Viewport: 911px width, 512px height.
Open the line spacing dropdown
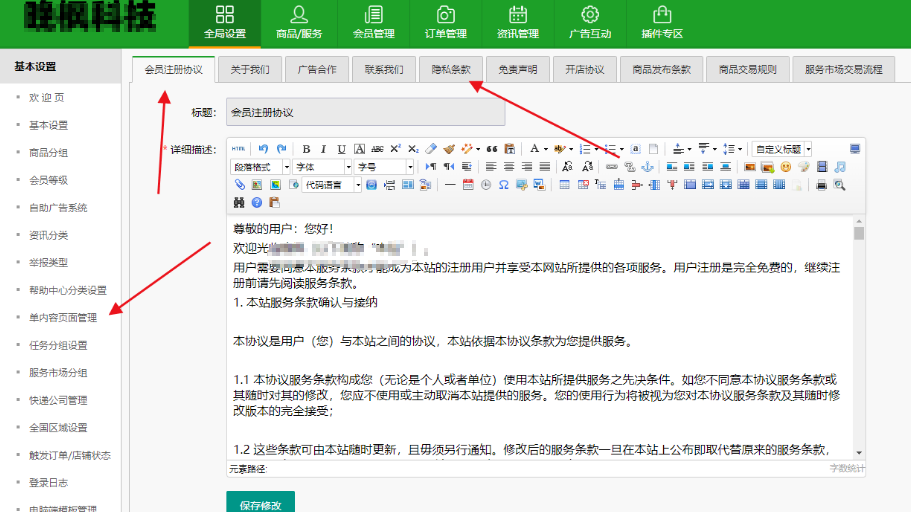pyautogui.click(x=739, y=149)
